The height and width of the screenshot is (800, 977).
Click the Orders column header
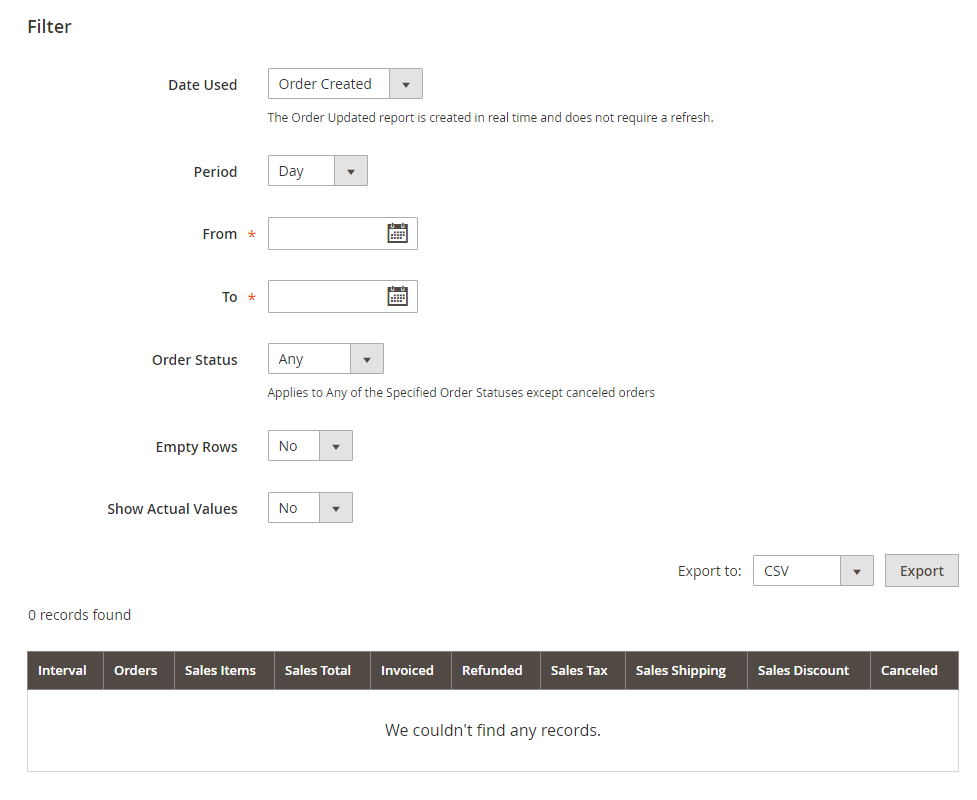coord(135,671)
